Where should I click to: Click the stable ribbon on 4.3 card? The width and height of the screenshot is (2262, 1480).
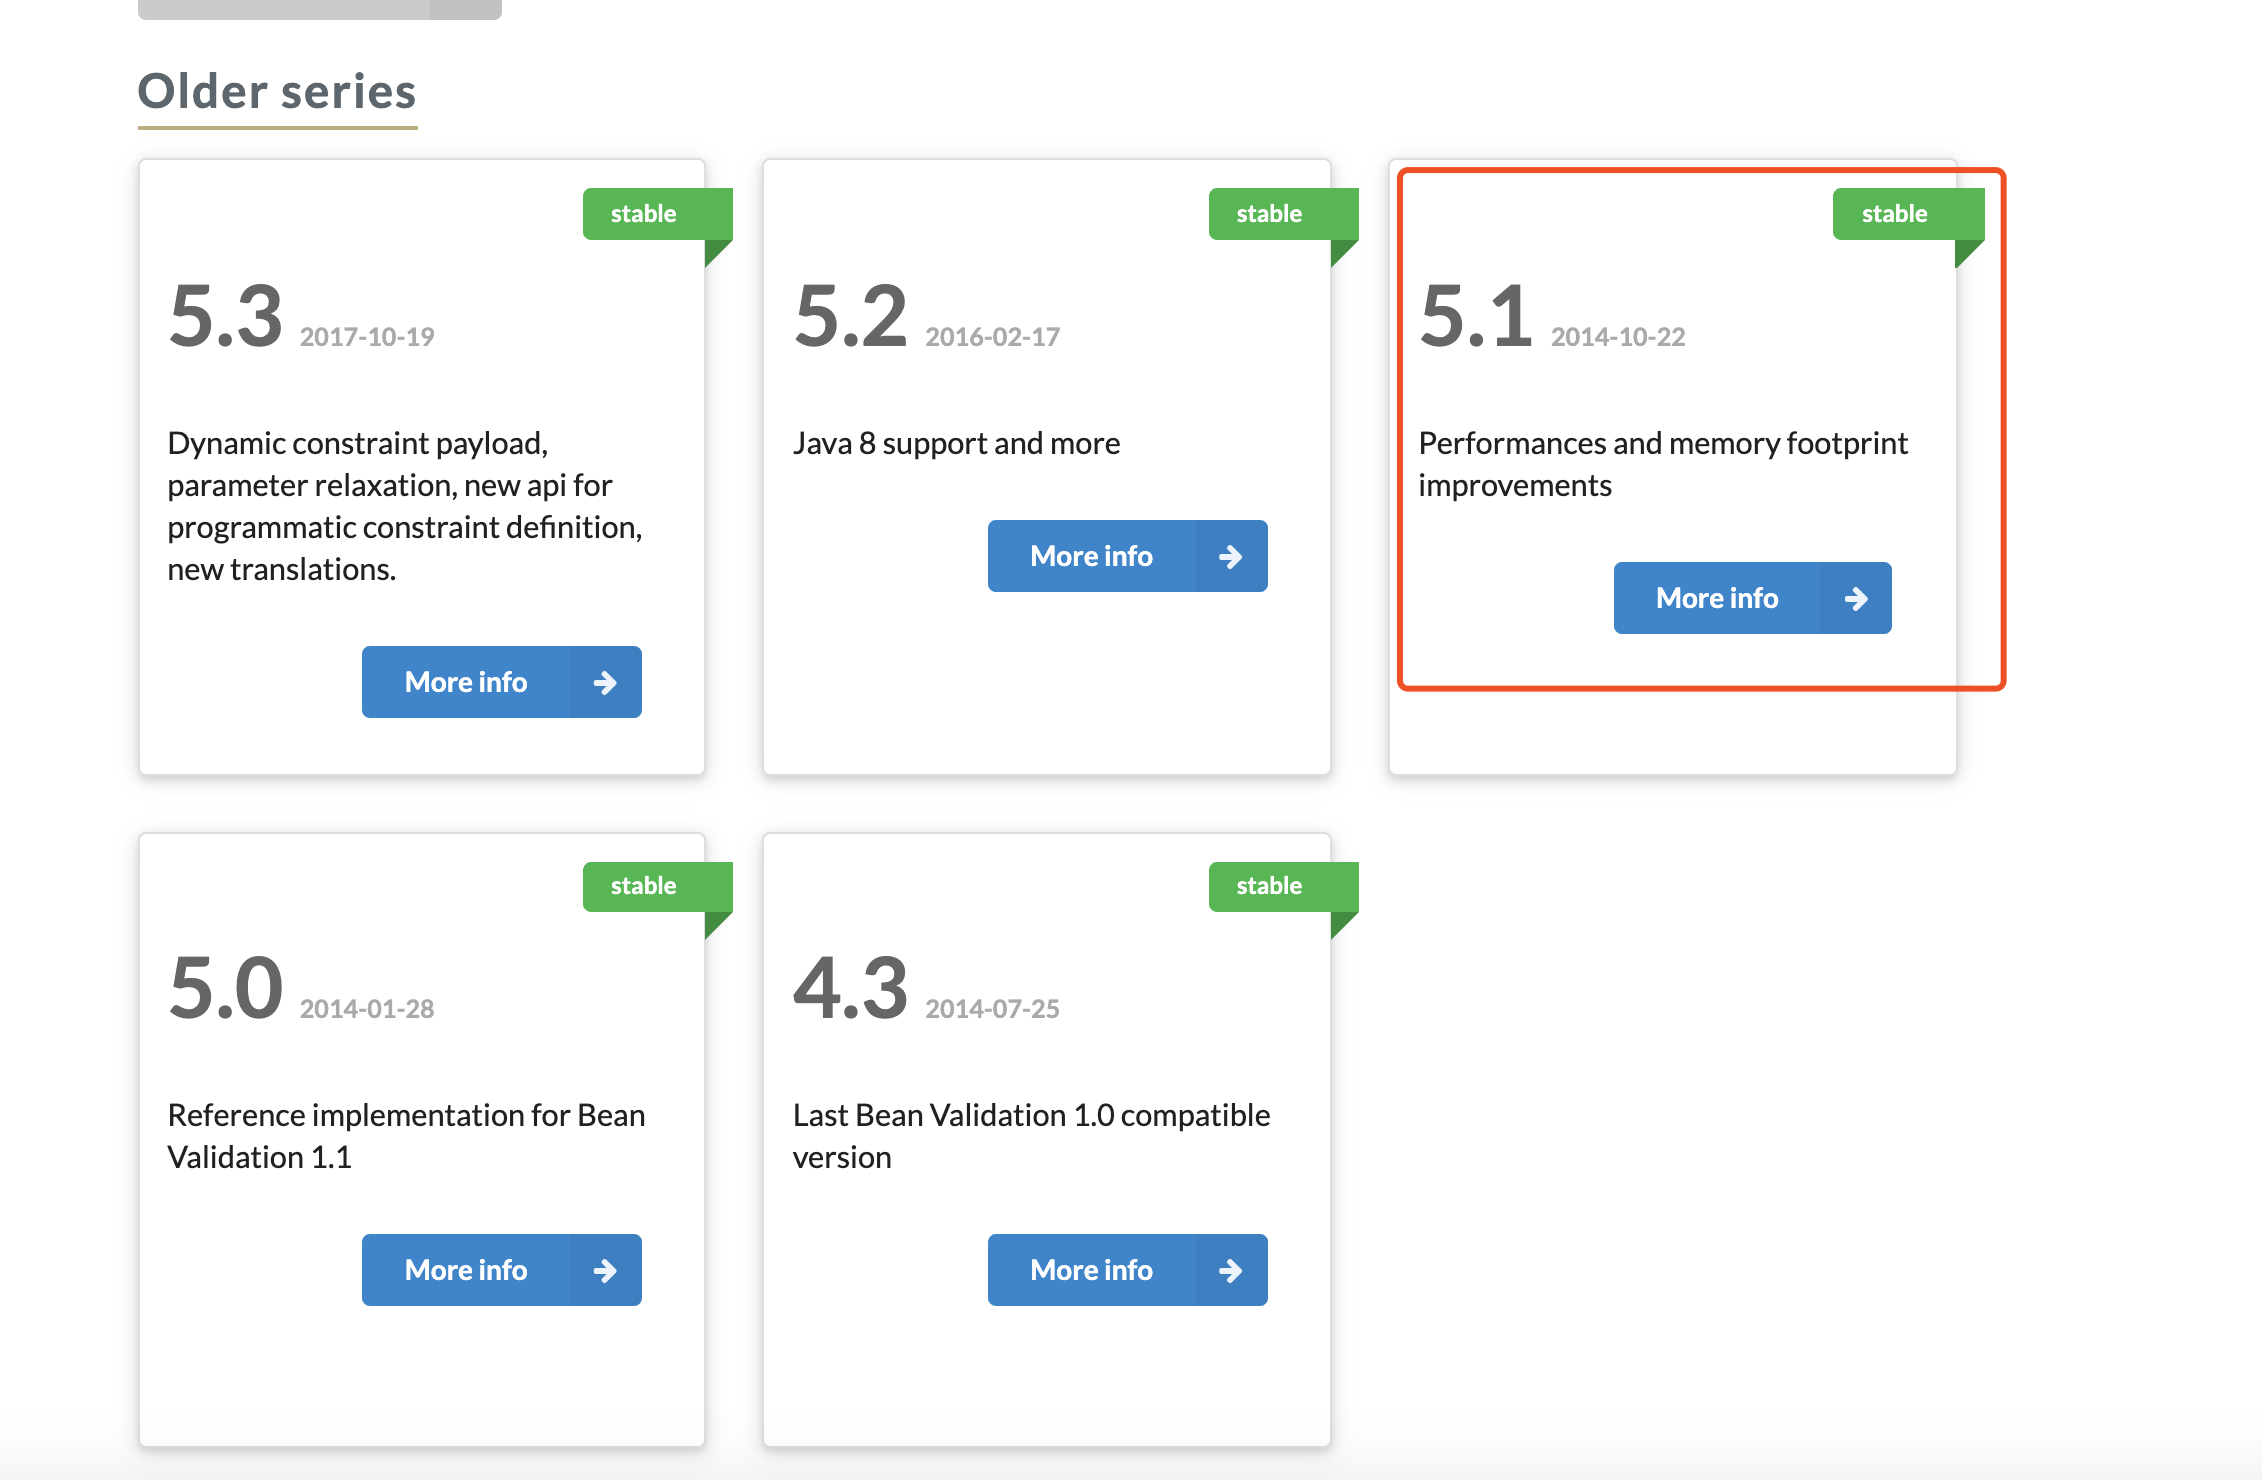click(x=1270, y=886)
